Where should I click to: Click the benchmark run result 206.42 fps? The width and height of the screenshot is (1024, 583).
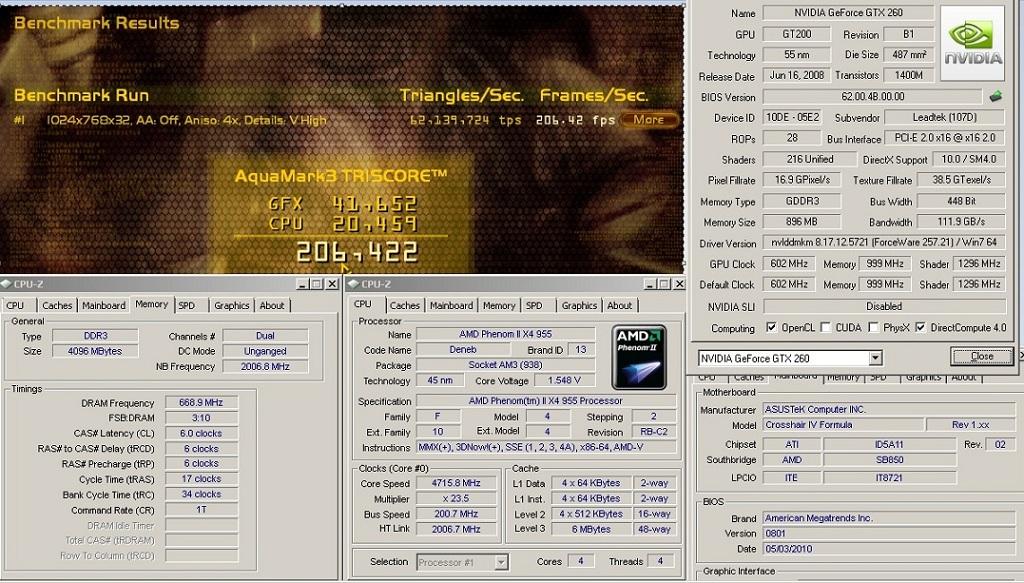tap(575, 120)
